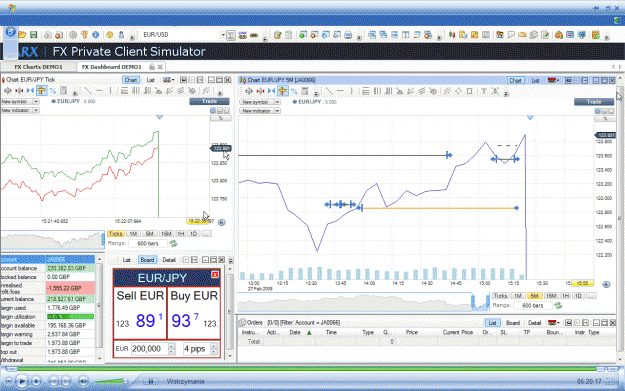Select the trend line tool in Tick chart
625x391 pixels.
tap(88, 91)
